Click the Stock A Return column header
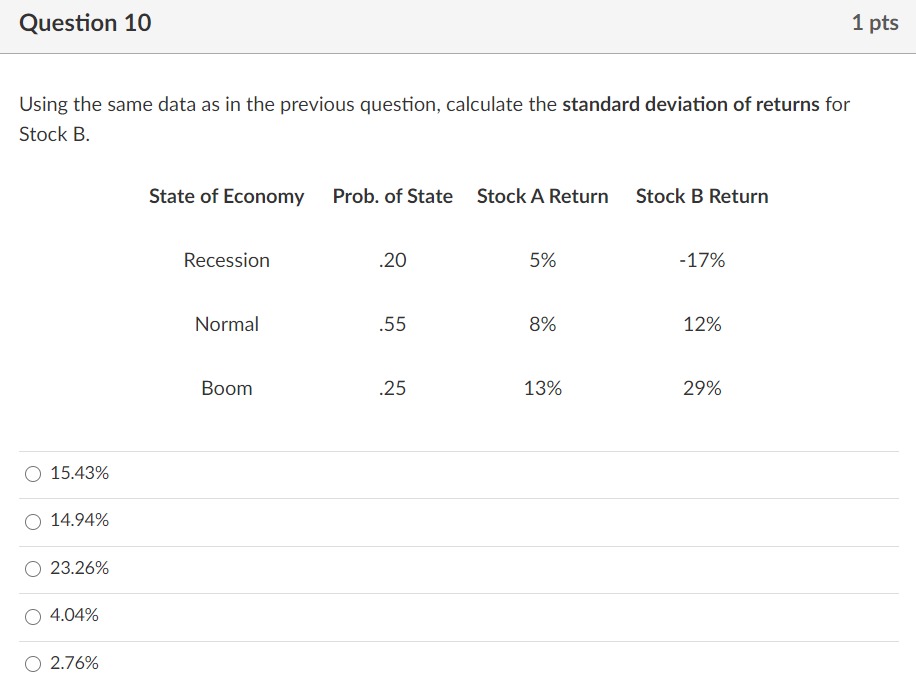916x697 pixels. pyautogui.click(x=542, y=197)
